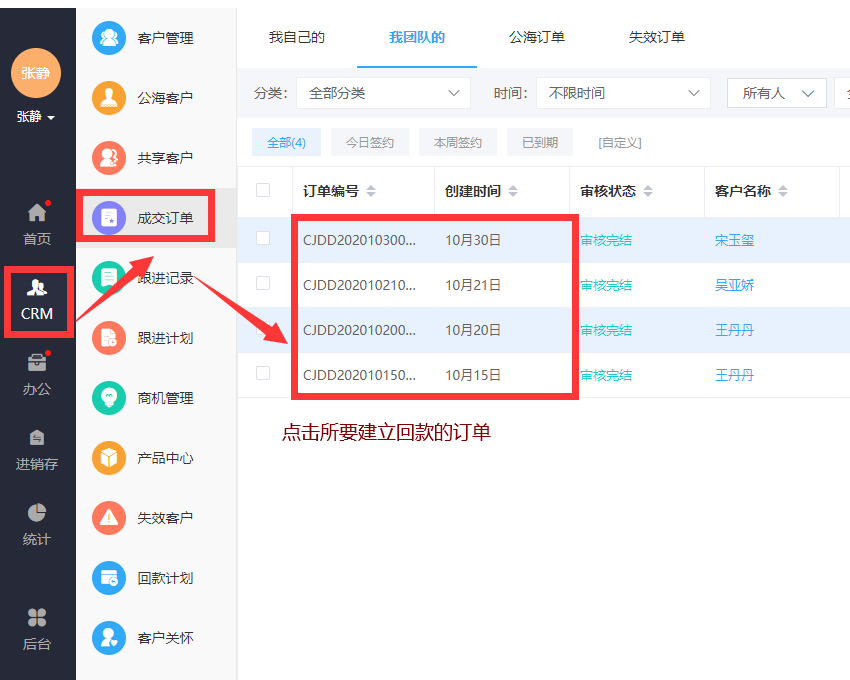The image size is (850, 680).
Task: Open the 后台 admin module
Action: pos(37,629)
